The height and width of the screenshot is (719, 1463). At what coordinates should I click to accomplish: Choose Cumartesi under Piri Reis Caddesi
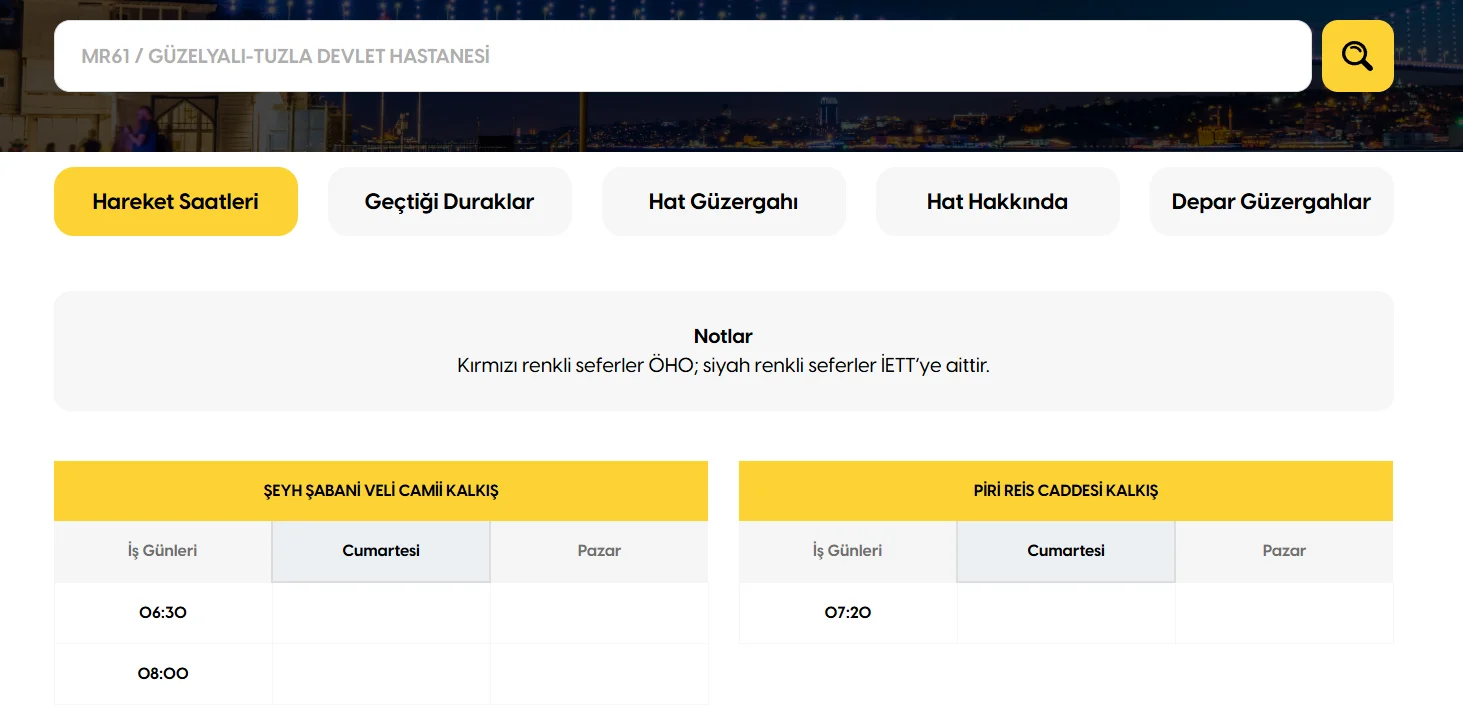click(1066, 551)
